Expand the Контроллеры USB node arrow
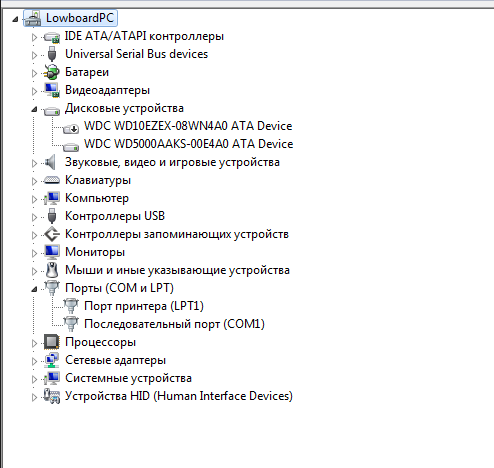The image size is (494, 468). point(34,217)
